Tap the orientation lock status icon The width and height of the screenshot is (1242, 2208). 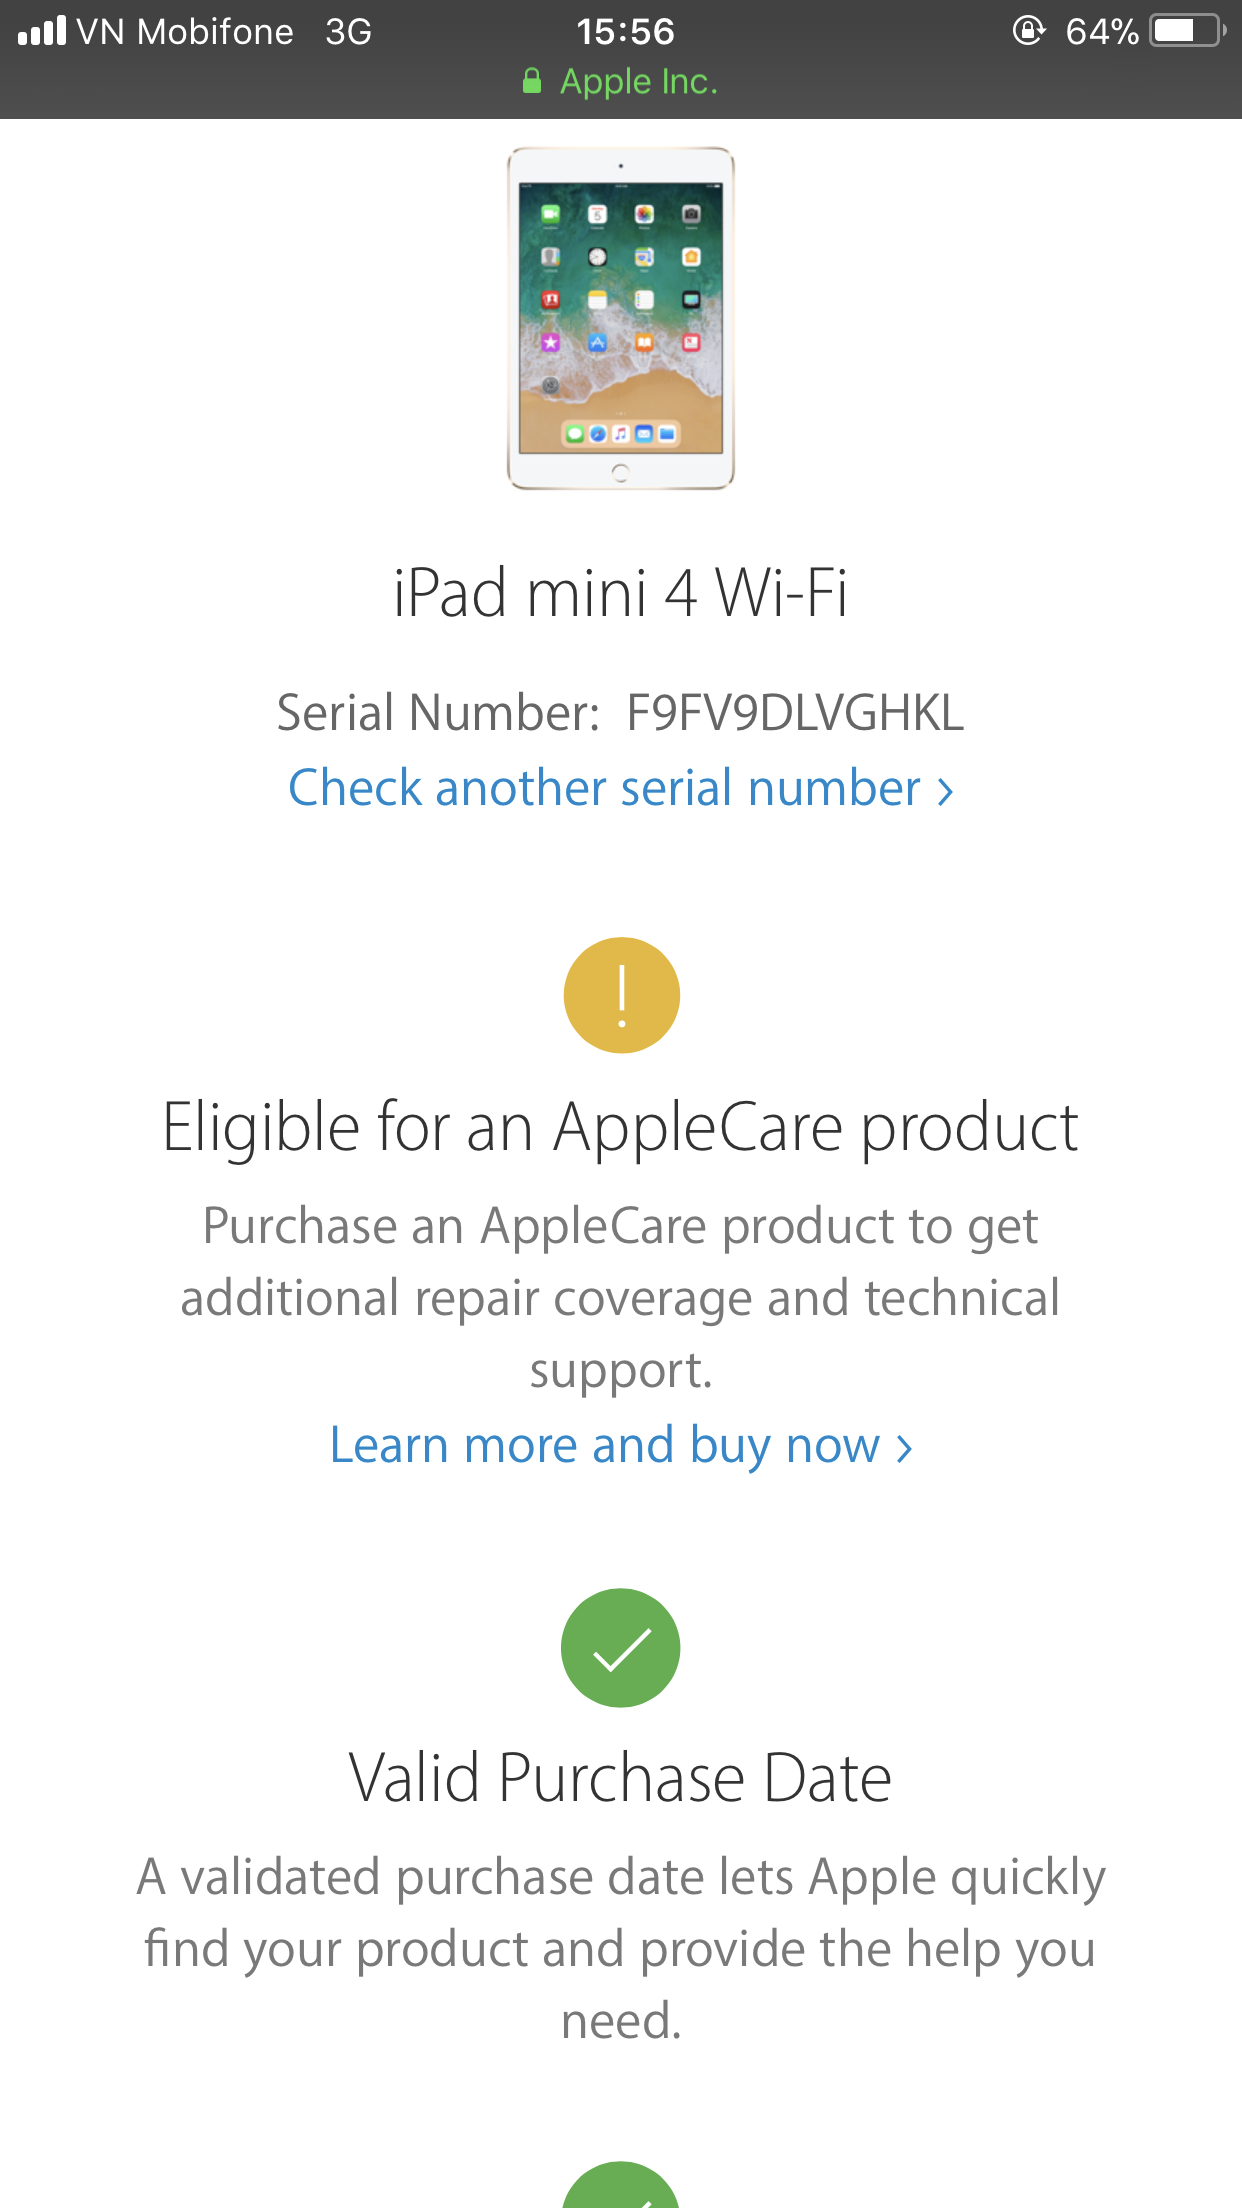1028,31
